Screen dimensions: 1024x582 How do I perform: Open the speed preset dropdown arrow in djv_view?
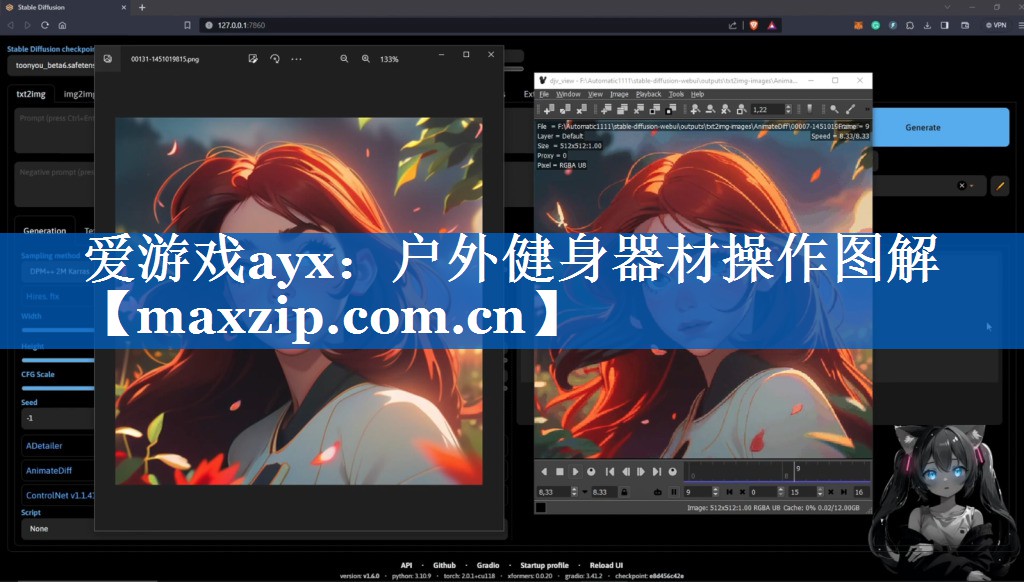[584, 492]
